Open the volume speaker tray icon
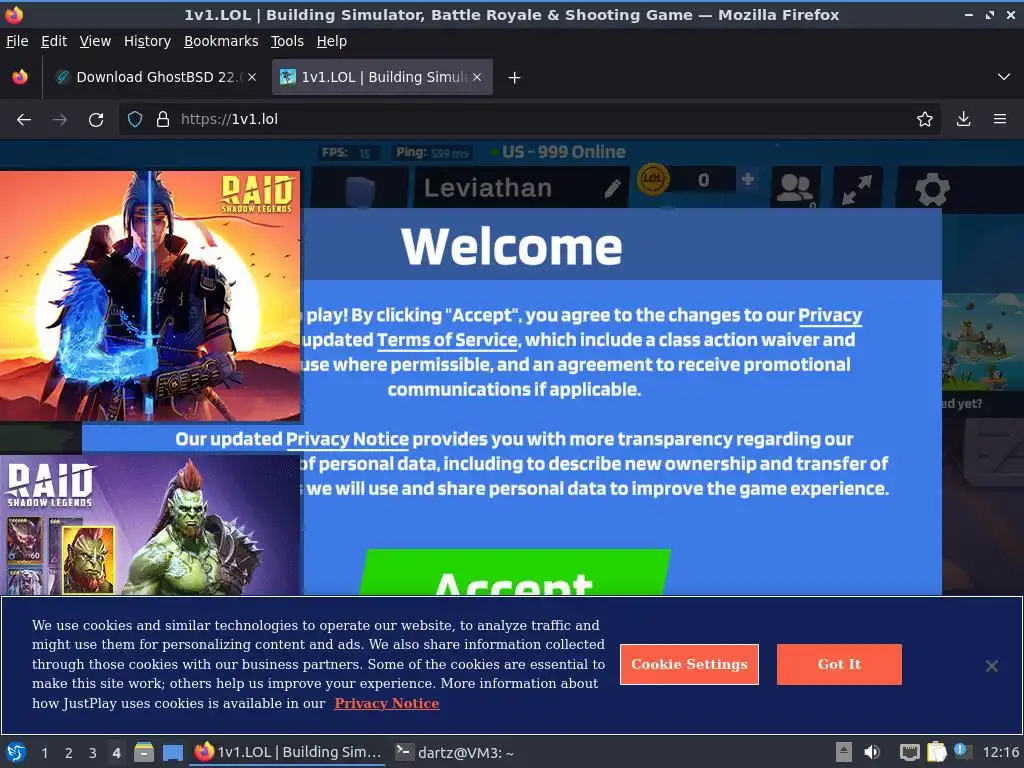Screen dimensions: 1024x768 [871, 752]
